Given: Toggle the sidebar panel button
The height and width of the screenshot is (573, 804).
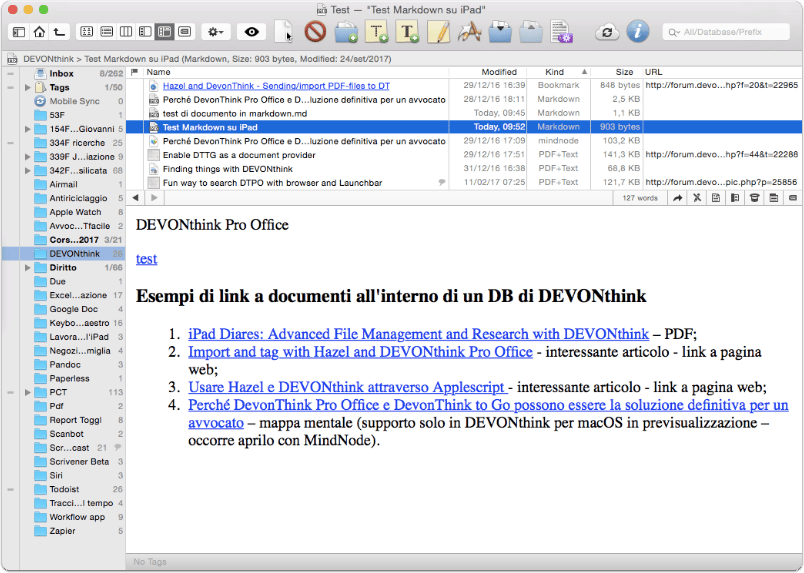Looking at the screenshot, I should [x=19, y=32].
